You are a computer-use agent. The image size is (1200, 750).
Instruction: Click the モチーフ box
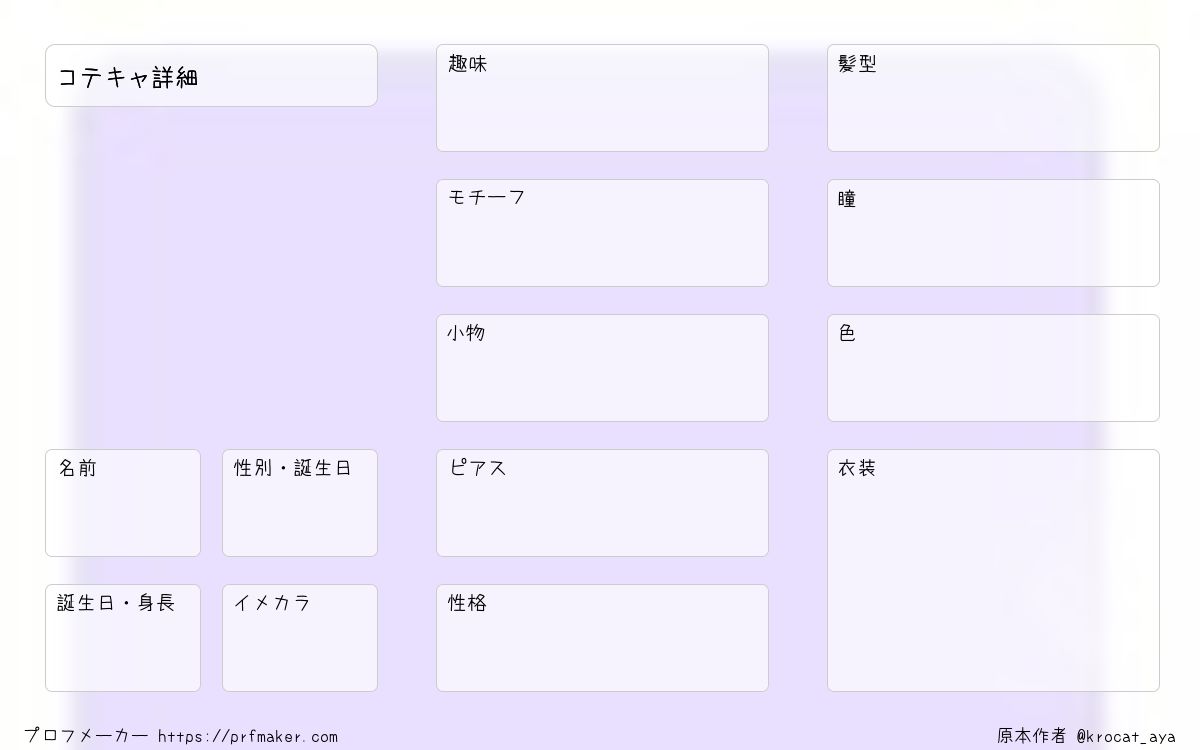tap(602, 233)
